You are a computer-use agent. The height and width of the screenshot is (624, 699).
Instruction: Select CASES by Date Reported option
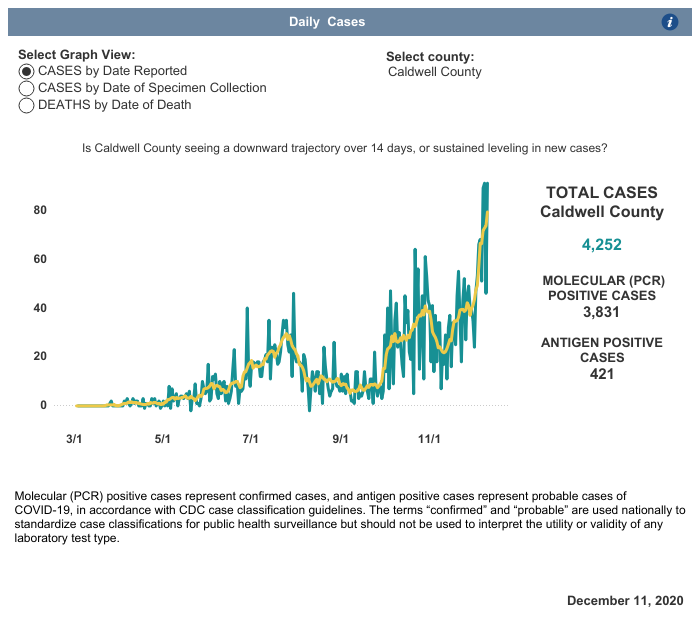(27, 71)
